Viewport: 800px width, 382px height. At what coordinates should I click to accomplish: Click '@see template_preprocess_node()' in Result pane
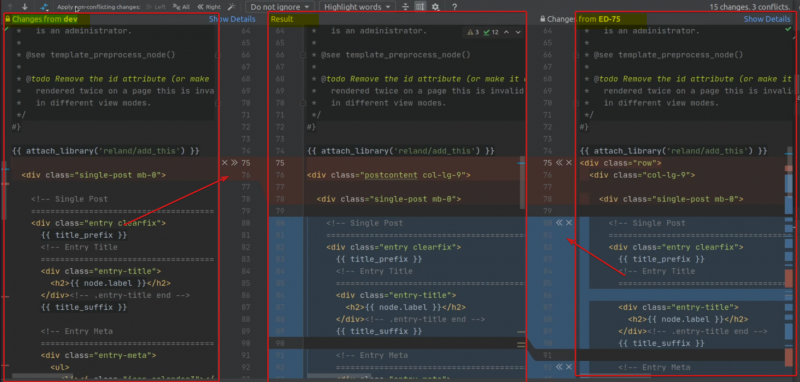[395, 55]
